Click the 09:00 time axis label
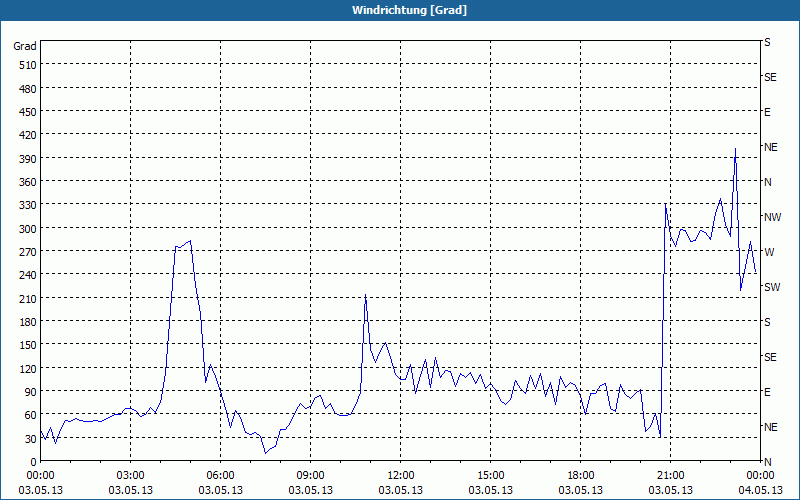800x500 pixels. point(310,476)
